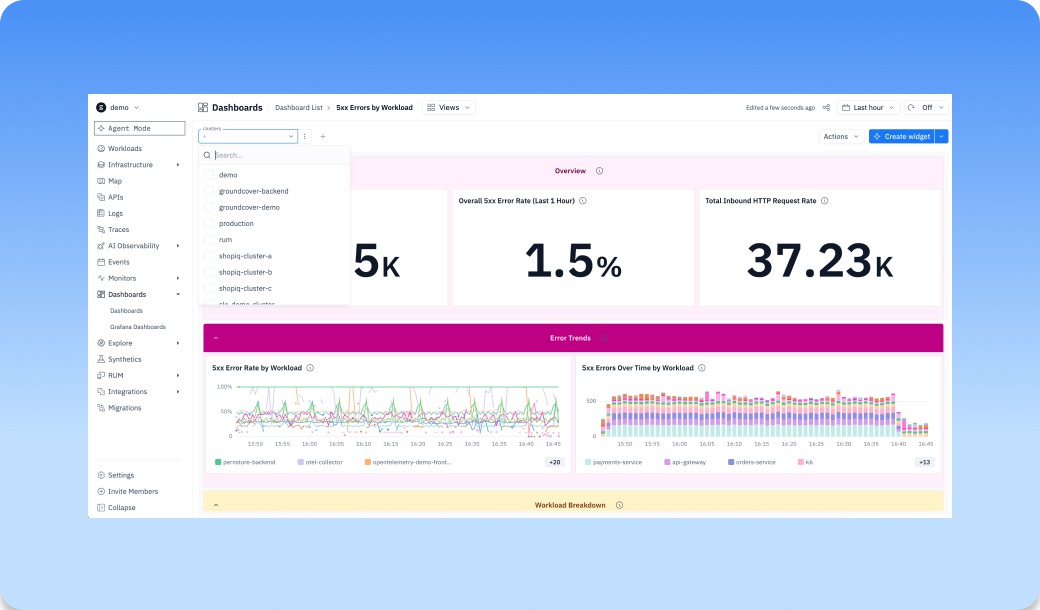Viewport: 1040px width, 610px height.
Task: Toggle orders-service legend color swatch
Action: coord(731,462)
